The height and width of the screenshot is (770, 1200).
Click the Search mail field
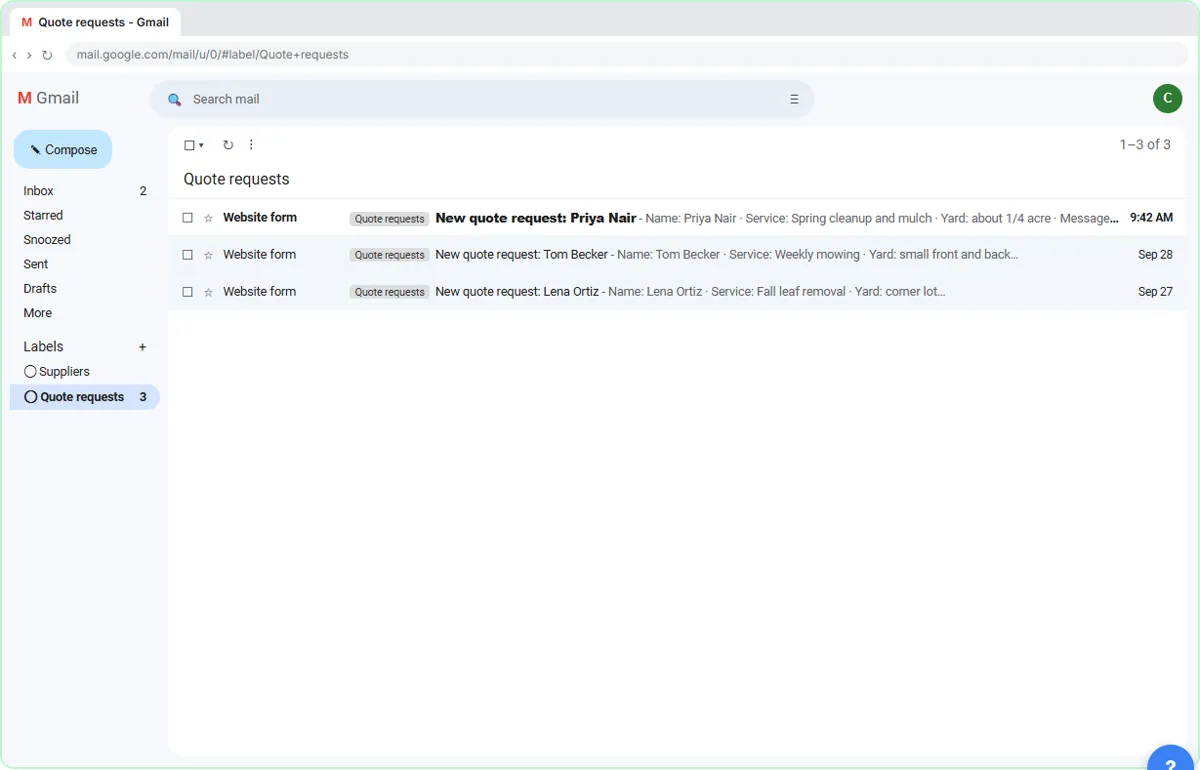[x=480, y=99]
